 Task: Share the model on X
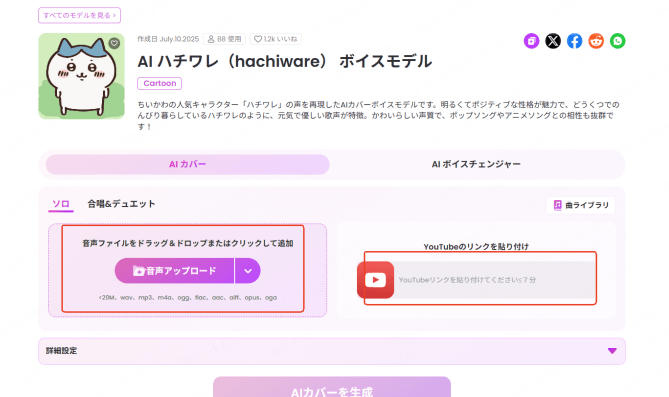click(x=553, y=41)
